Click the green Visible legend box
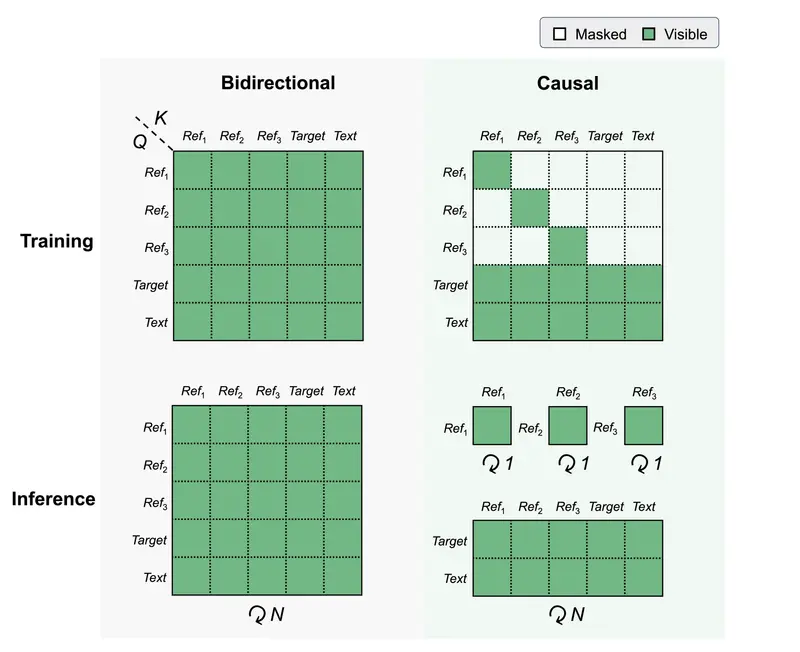This screenshot has width=800, height=652. point(648,34)
